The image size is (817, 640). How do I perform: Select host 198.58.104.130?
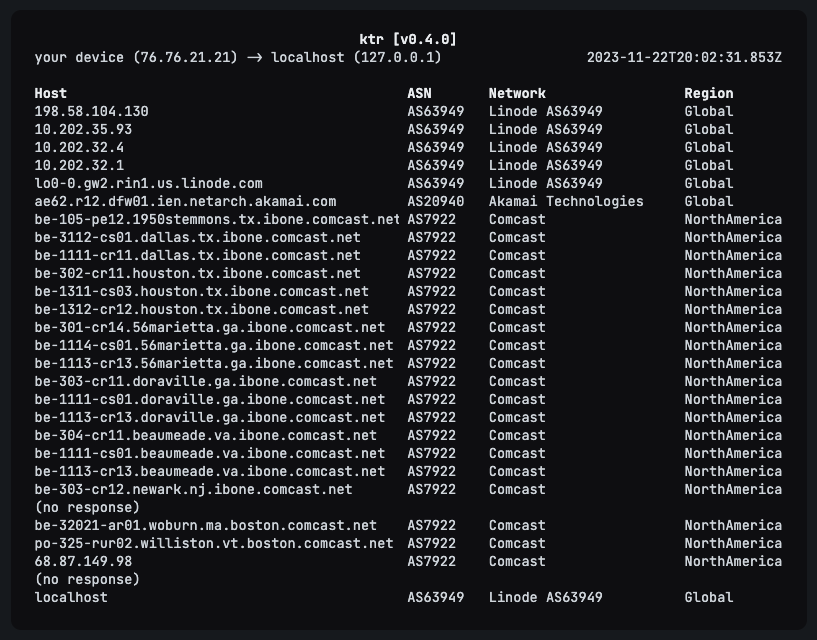click(x=91, y=111)
